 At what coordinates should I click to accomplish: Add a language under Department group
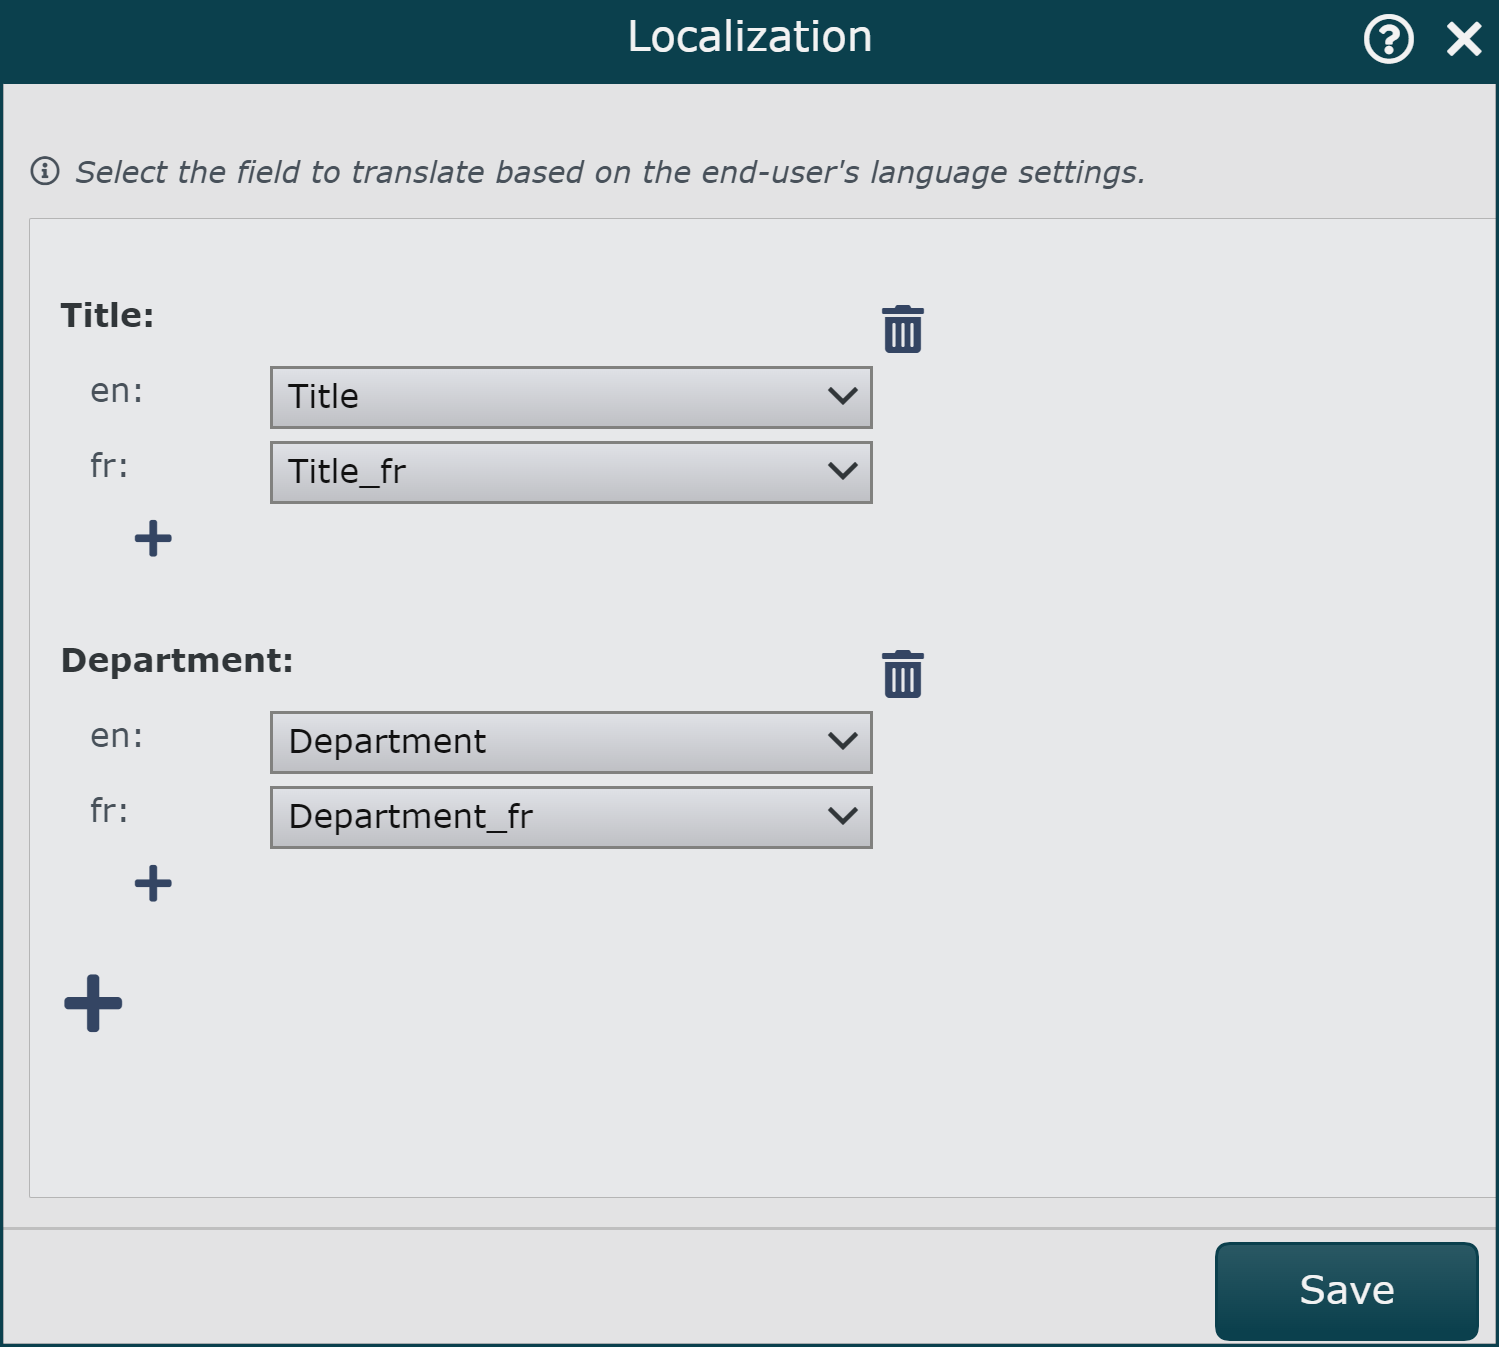(153, 883)
